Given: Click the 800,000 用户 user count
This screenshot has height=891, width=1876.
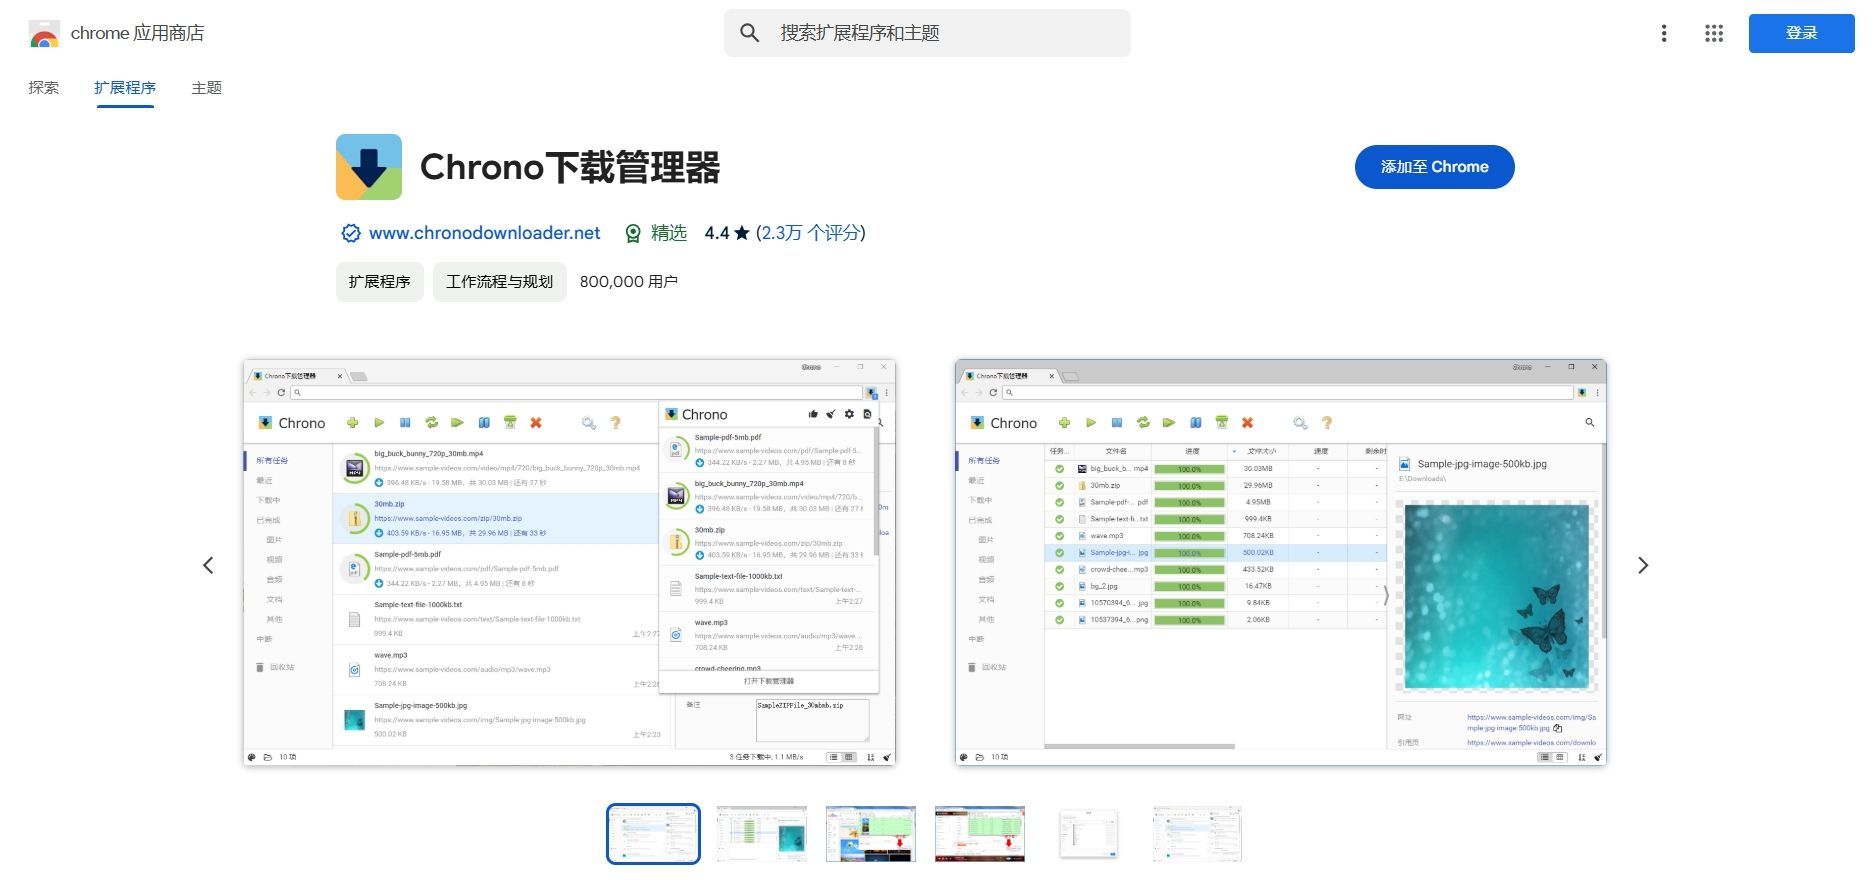Looking at the screenshot, I should [629, 282].
